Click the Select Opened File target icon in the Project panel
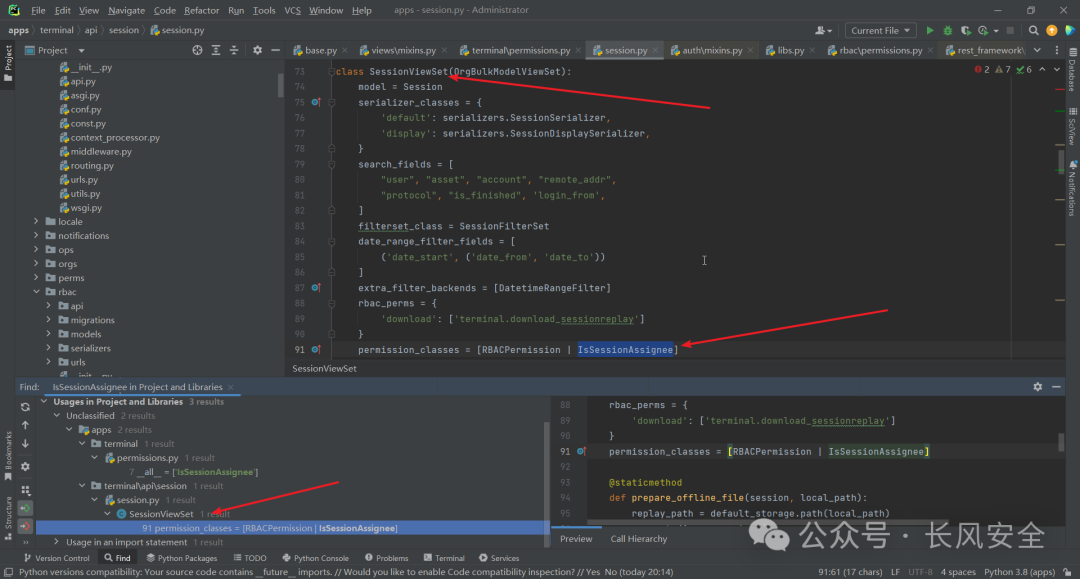Screen dimensions: 1080x579 pyautogui.click(x=197, y=50)
